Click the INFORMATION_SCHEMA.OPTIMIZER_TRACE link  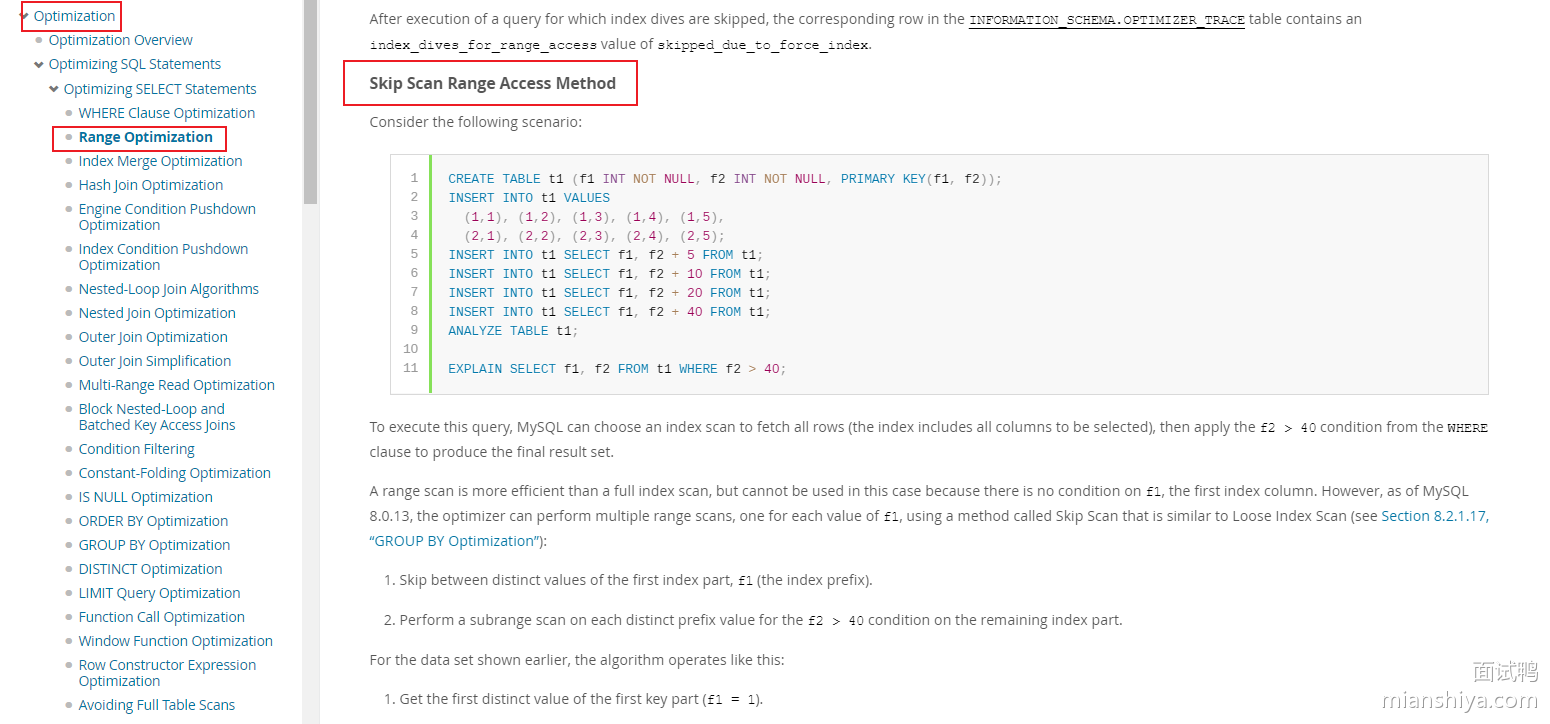[1106, 19]
